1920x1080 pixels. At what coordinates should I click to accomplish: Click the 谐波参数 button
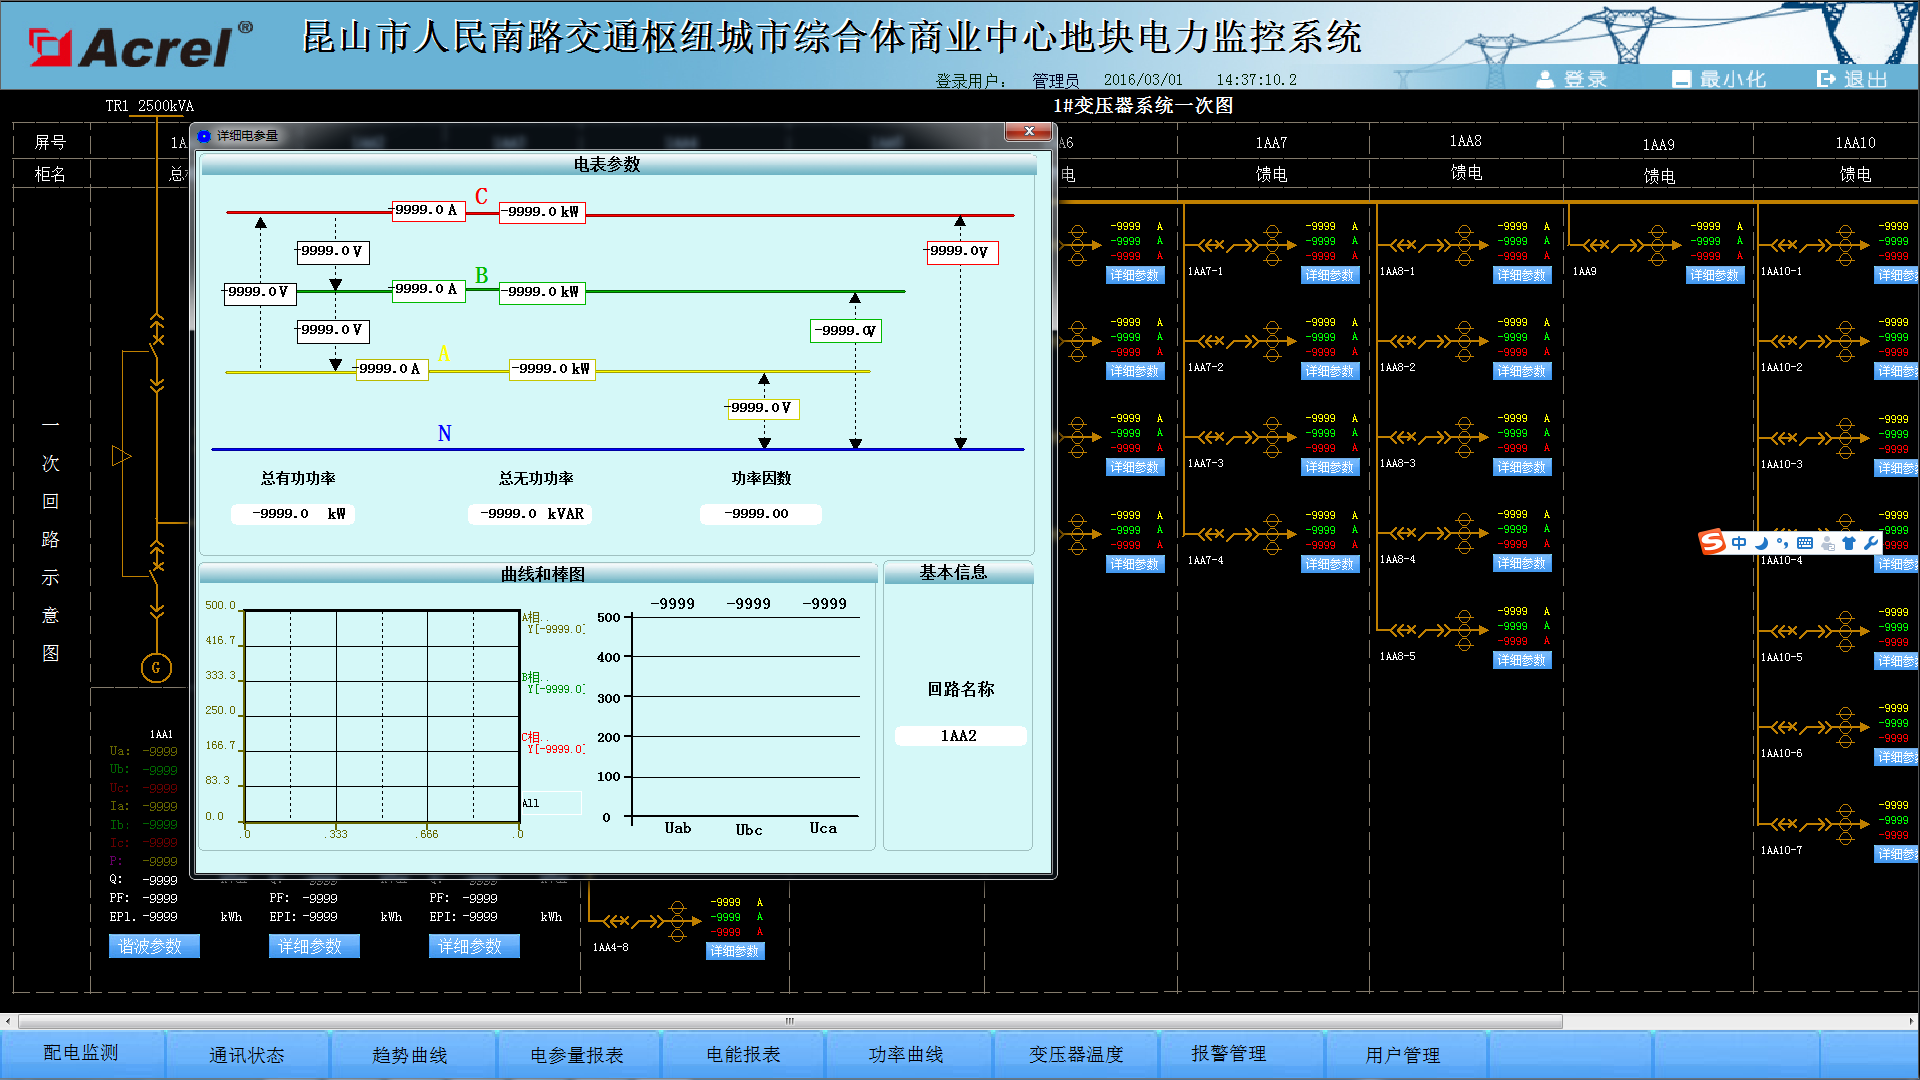(x=153, y=946)
